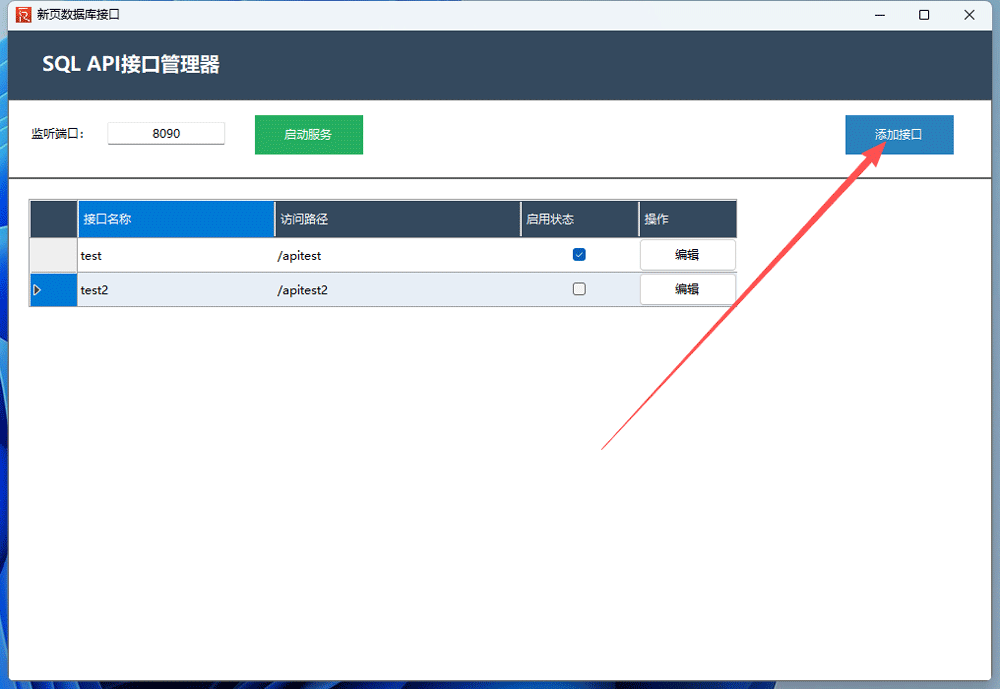
Task: Minimize the 新页数据库接口 window
Action: 880,15
